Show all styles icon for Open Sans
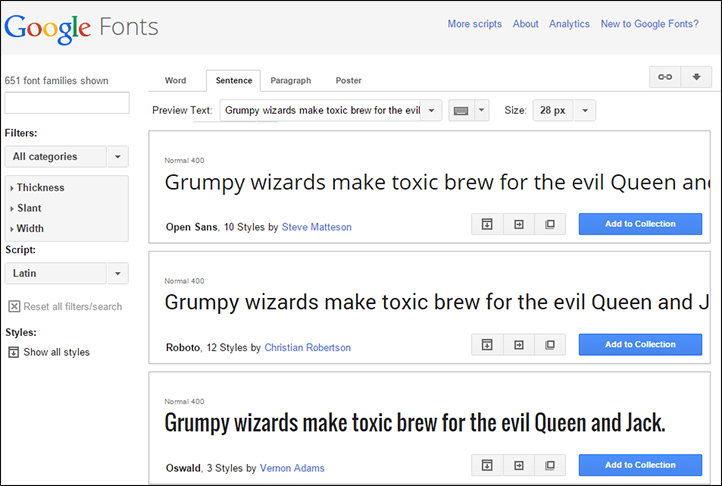Screen dimensions: 722x486 [x=487, y=224]
